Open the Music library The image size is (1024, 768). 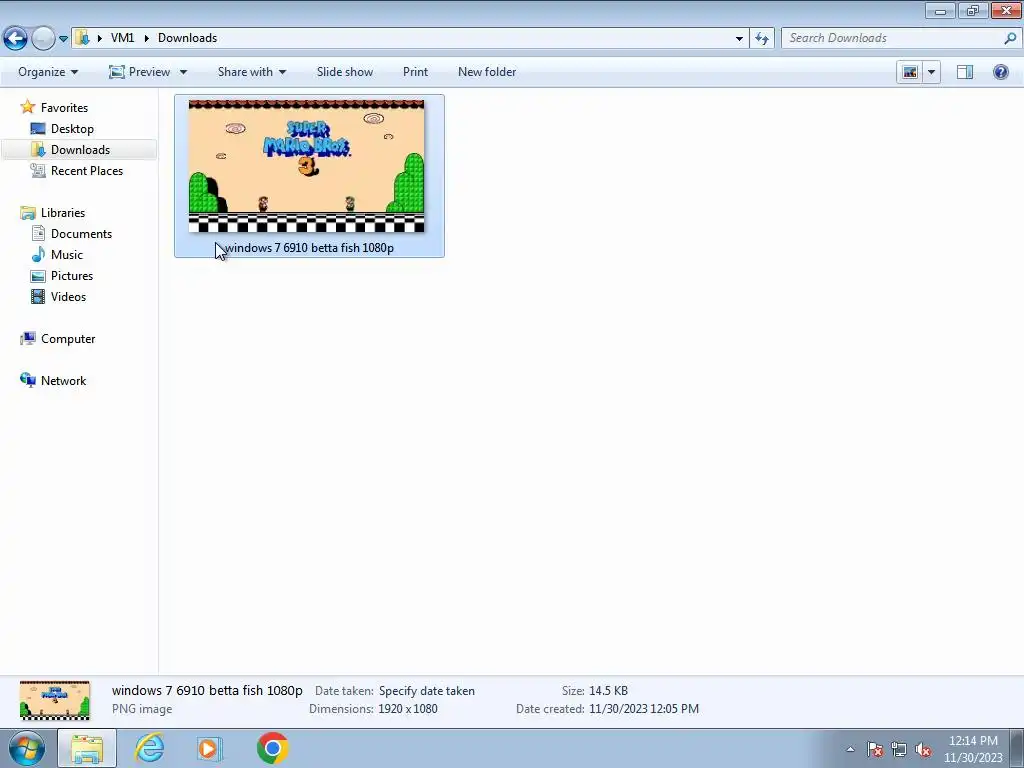coord(67,255)
